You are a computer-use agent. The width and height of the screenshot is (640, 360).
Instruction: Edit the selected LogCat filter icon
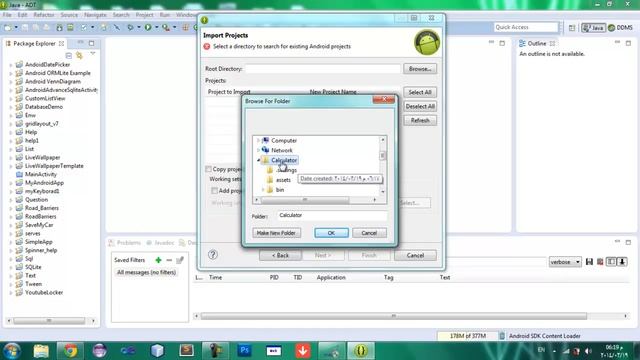click(x=180, y=260)
